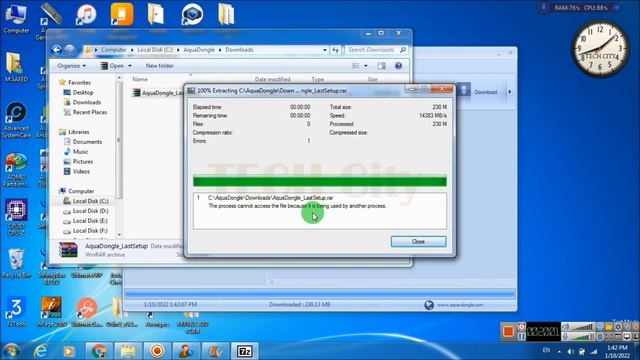Open Google Chrome from taskbar
The height and width of the screenshot is (360, 640).
[x=99, y=351]
